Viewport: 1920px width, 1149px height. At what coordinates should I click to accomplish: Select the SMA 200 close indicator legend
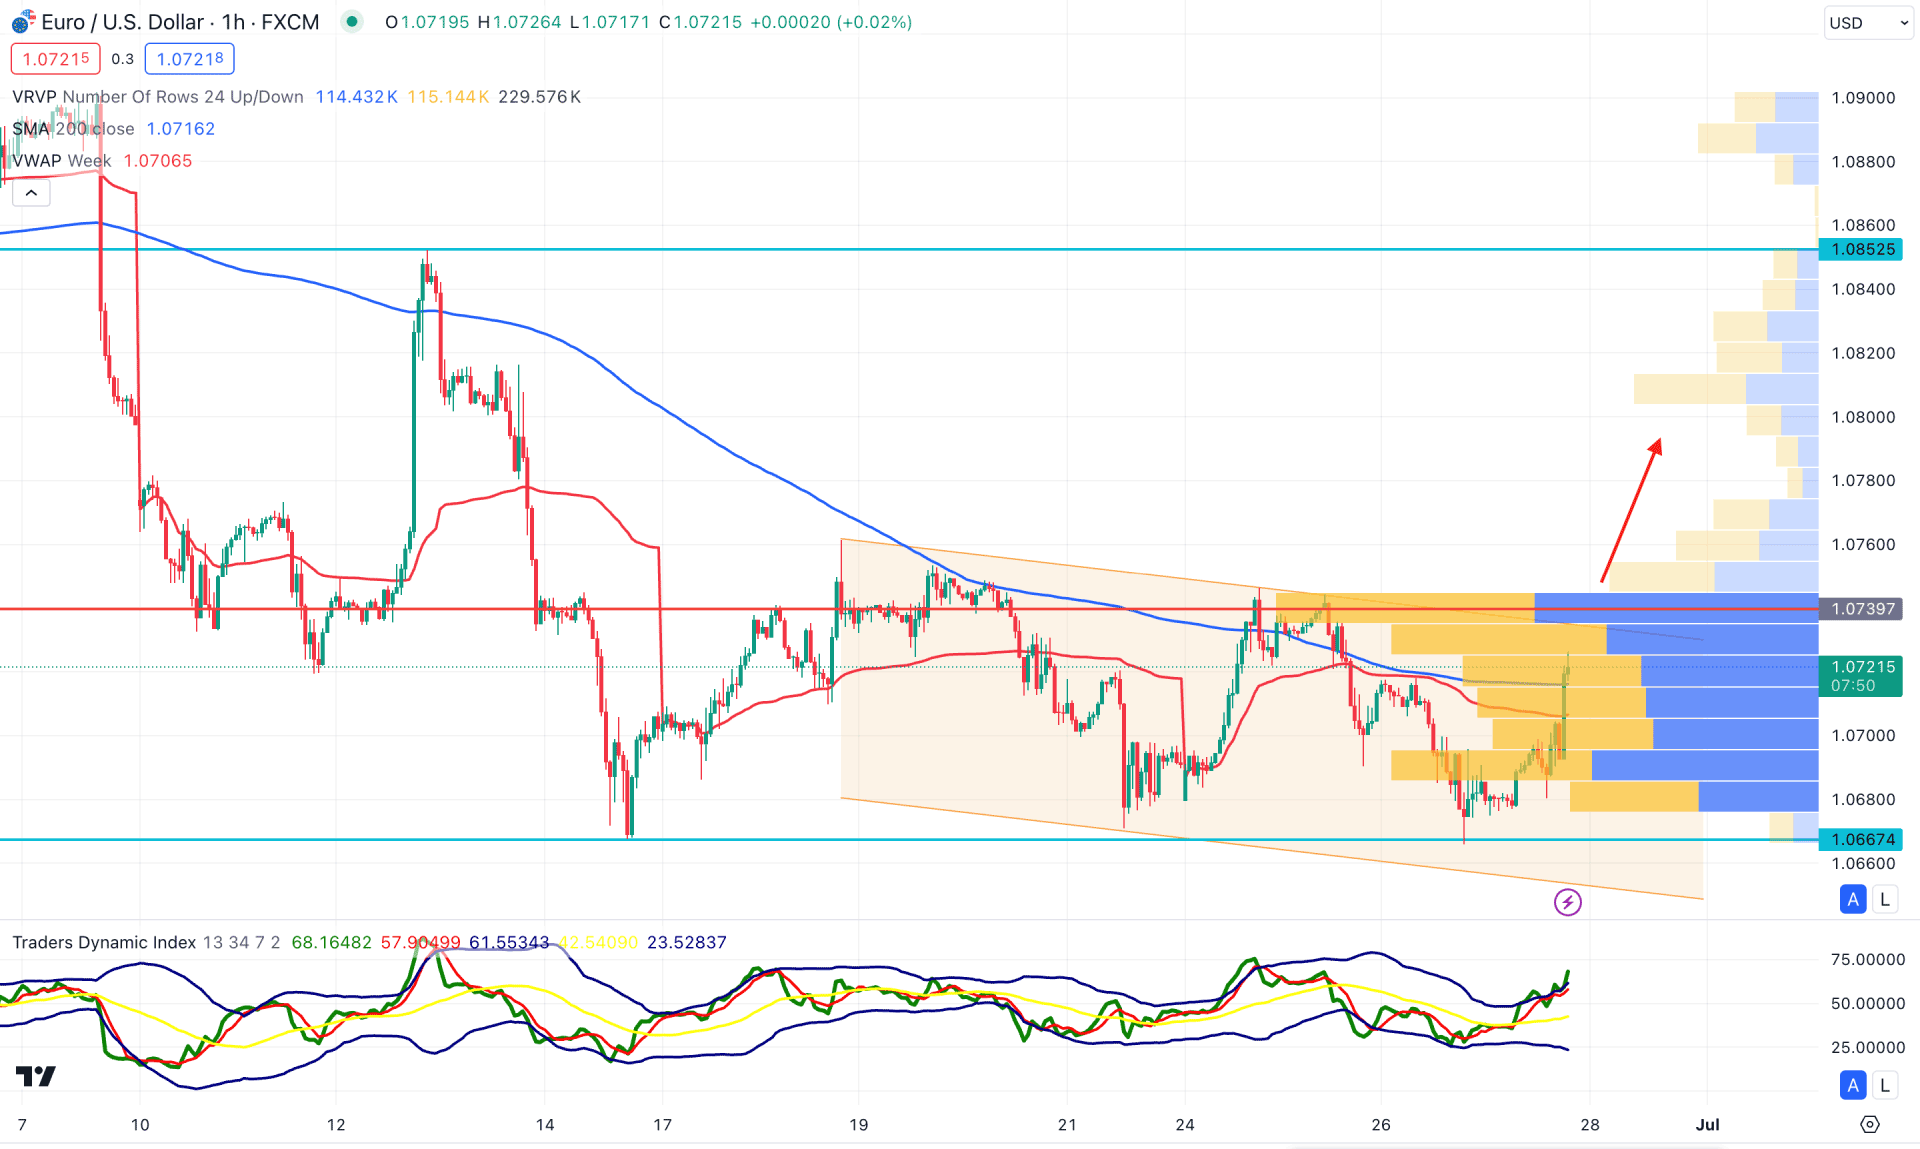tap(73, 129)
